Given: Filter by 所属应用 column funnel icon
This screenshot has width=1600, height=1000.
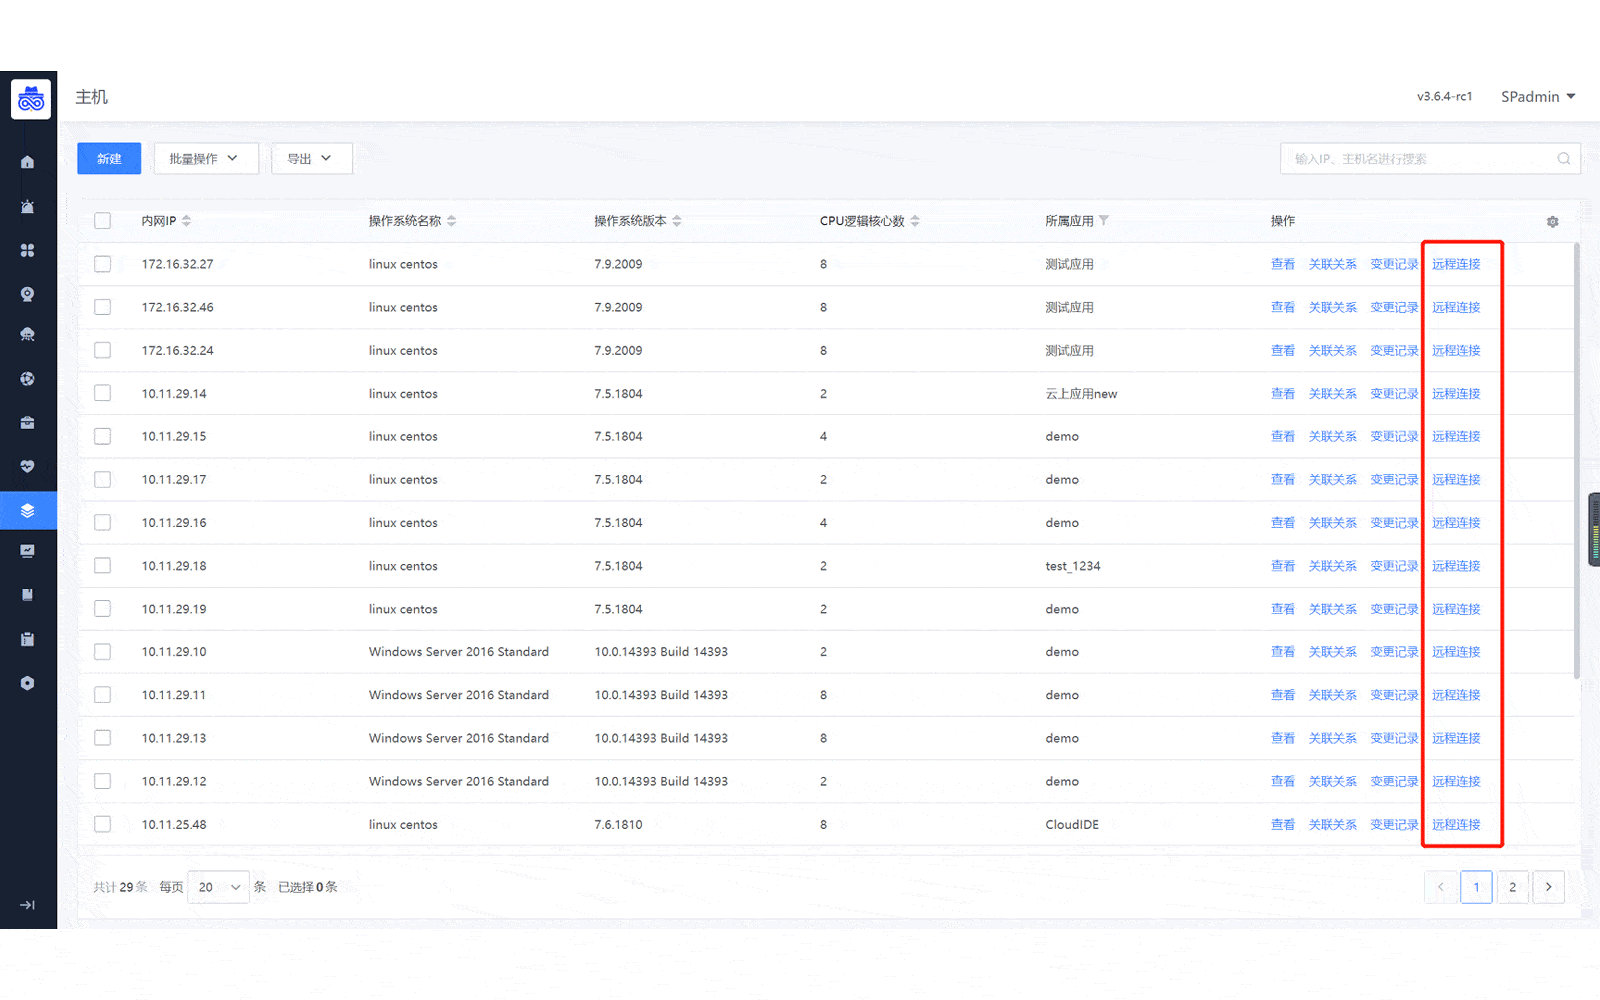Looking at the screenshot, I should 1104,220.
